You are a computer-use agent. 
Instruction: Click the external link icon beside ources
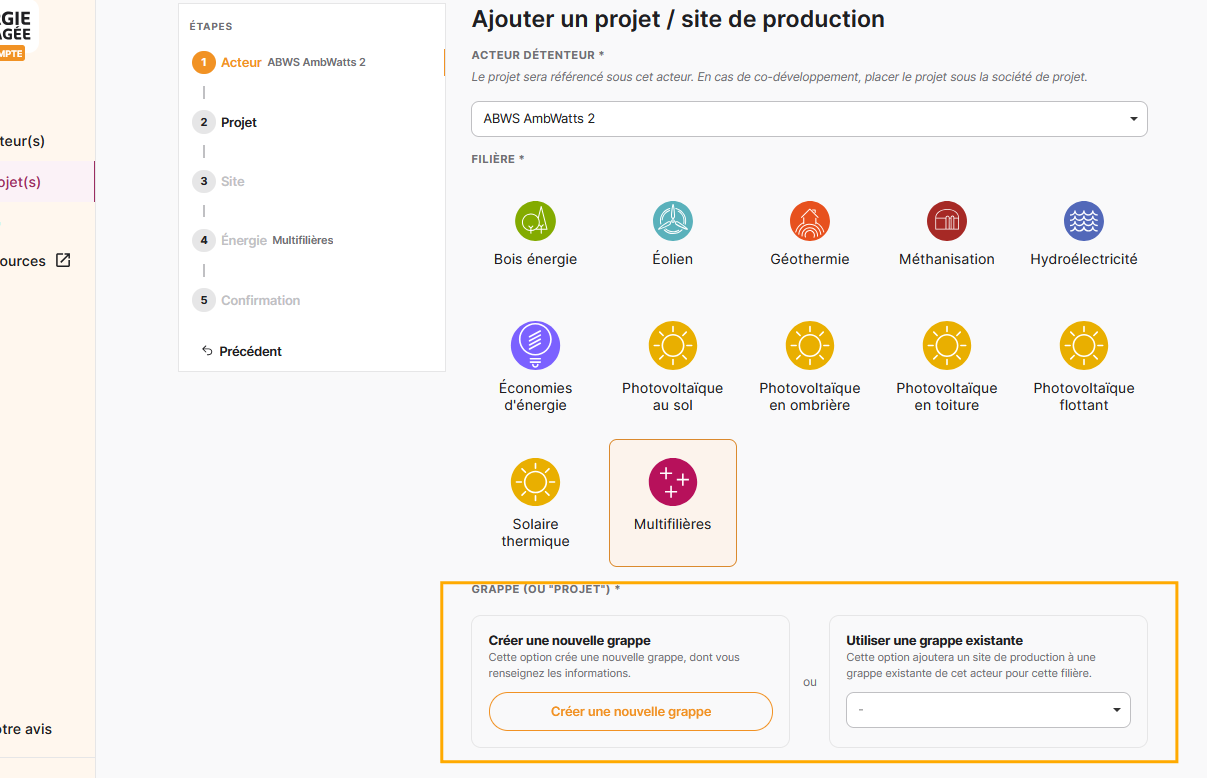click(63, 260)
